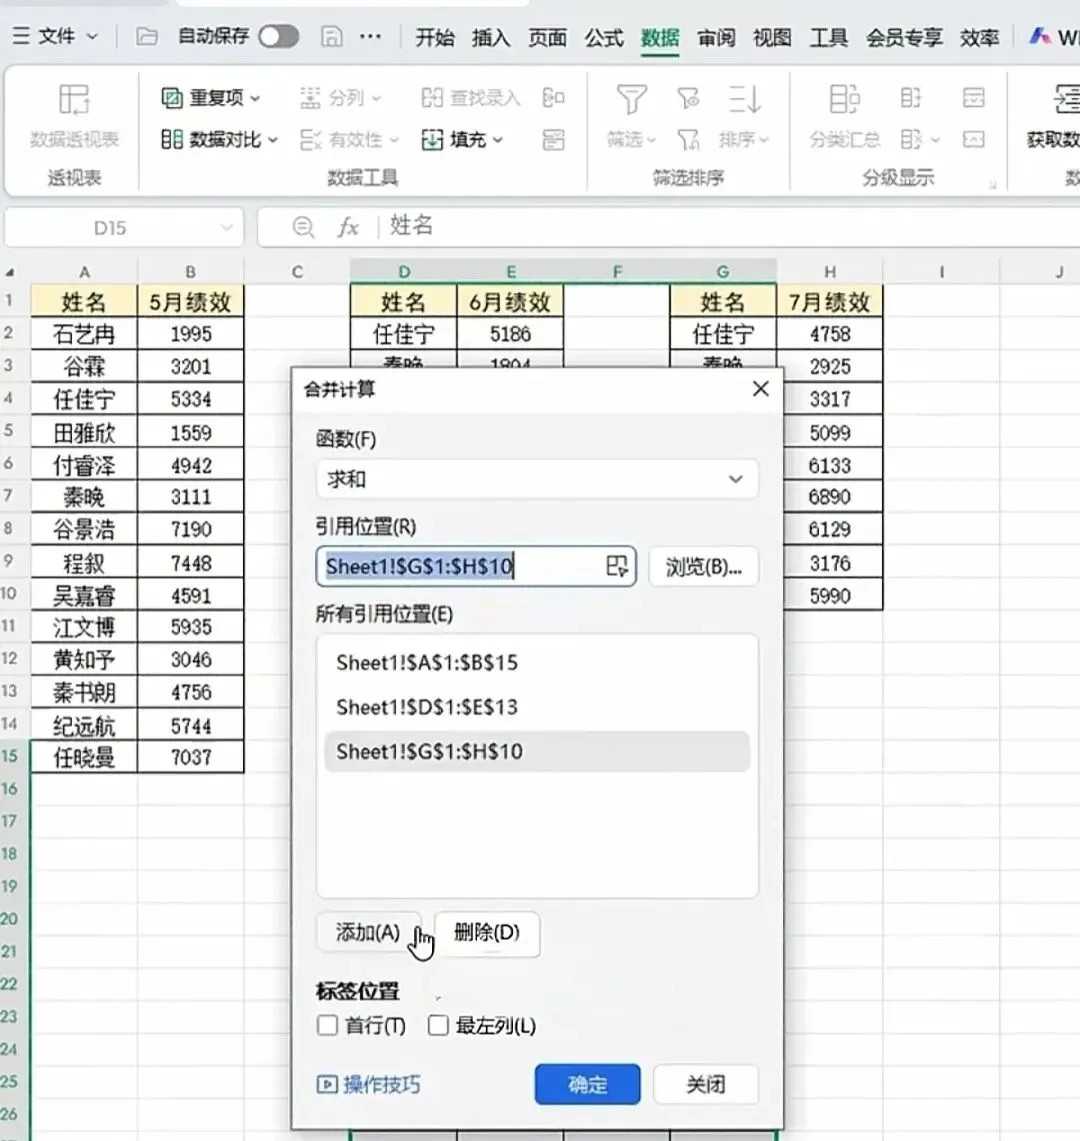The width and height of the screenshot is (1080, 1141).
Task: Click the 删除(D) button
Action: 487,932
